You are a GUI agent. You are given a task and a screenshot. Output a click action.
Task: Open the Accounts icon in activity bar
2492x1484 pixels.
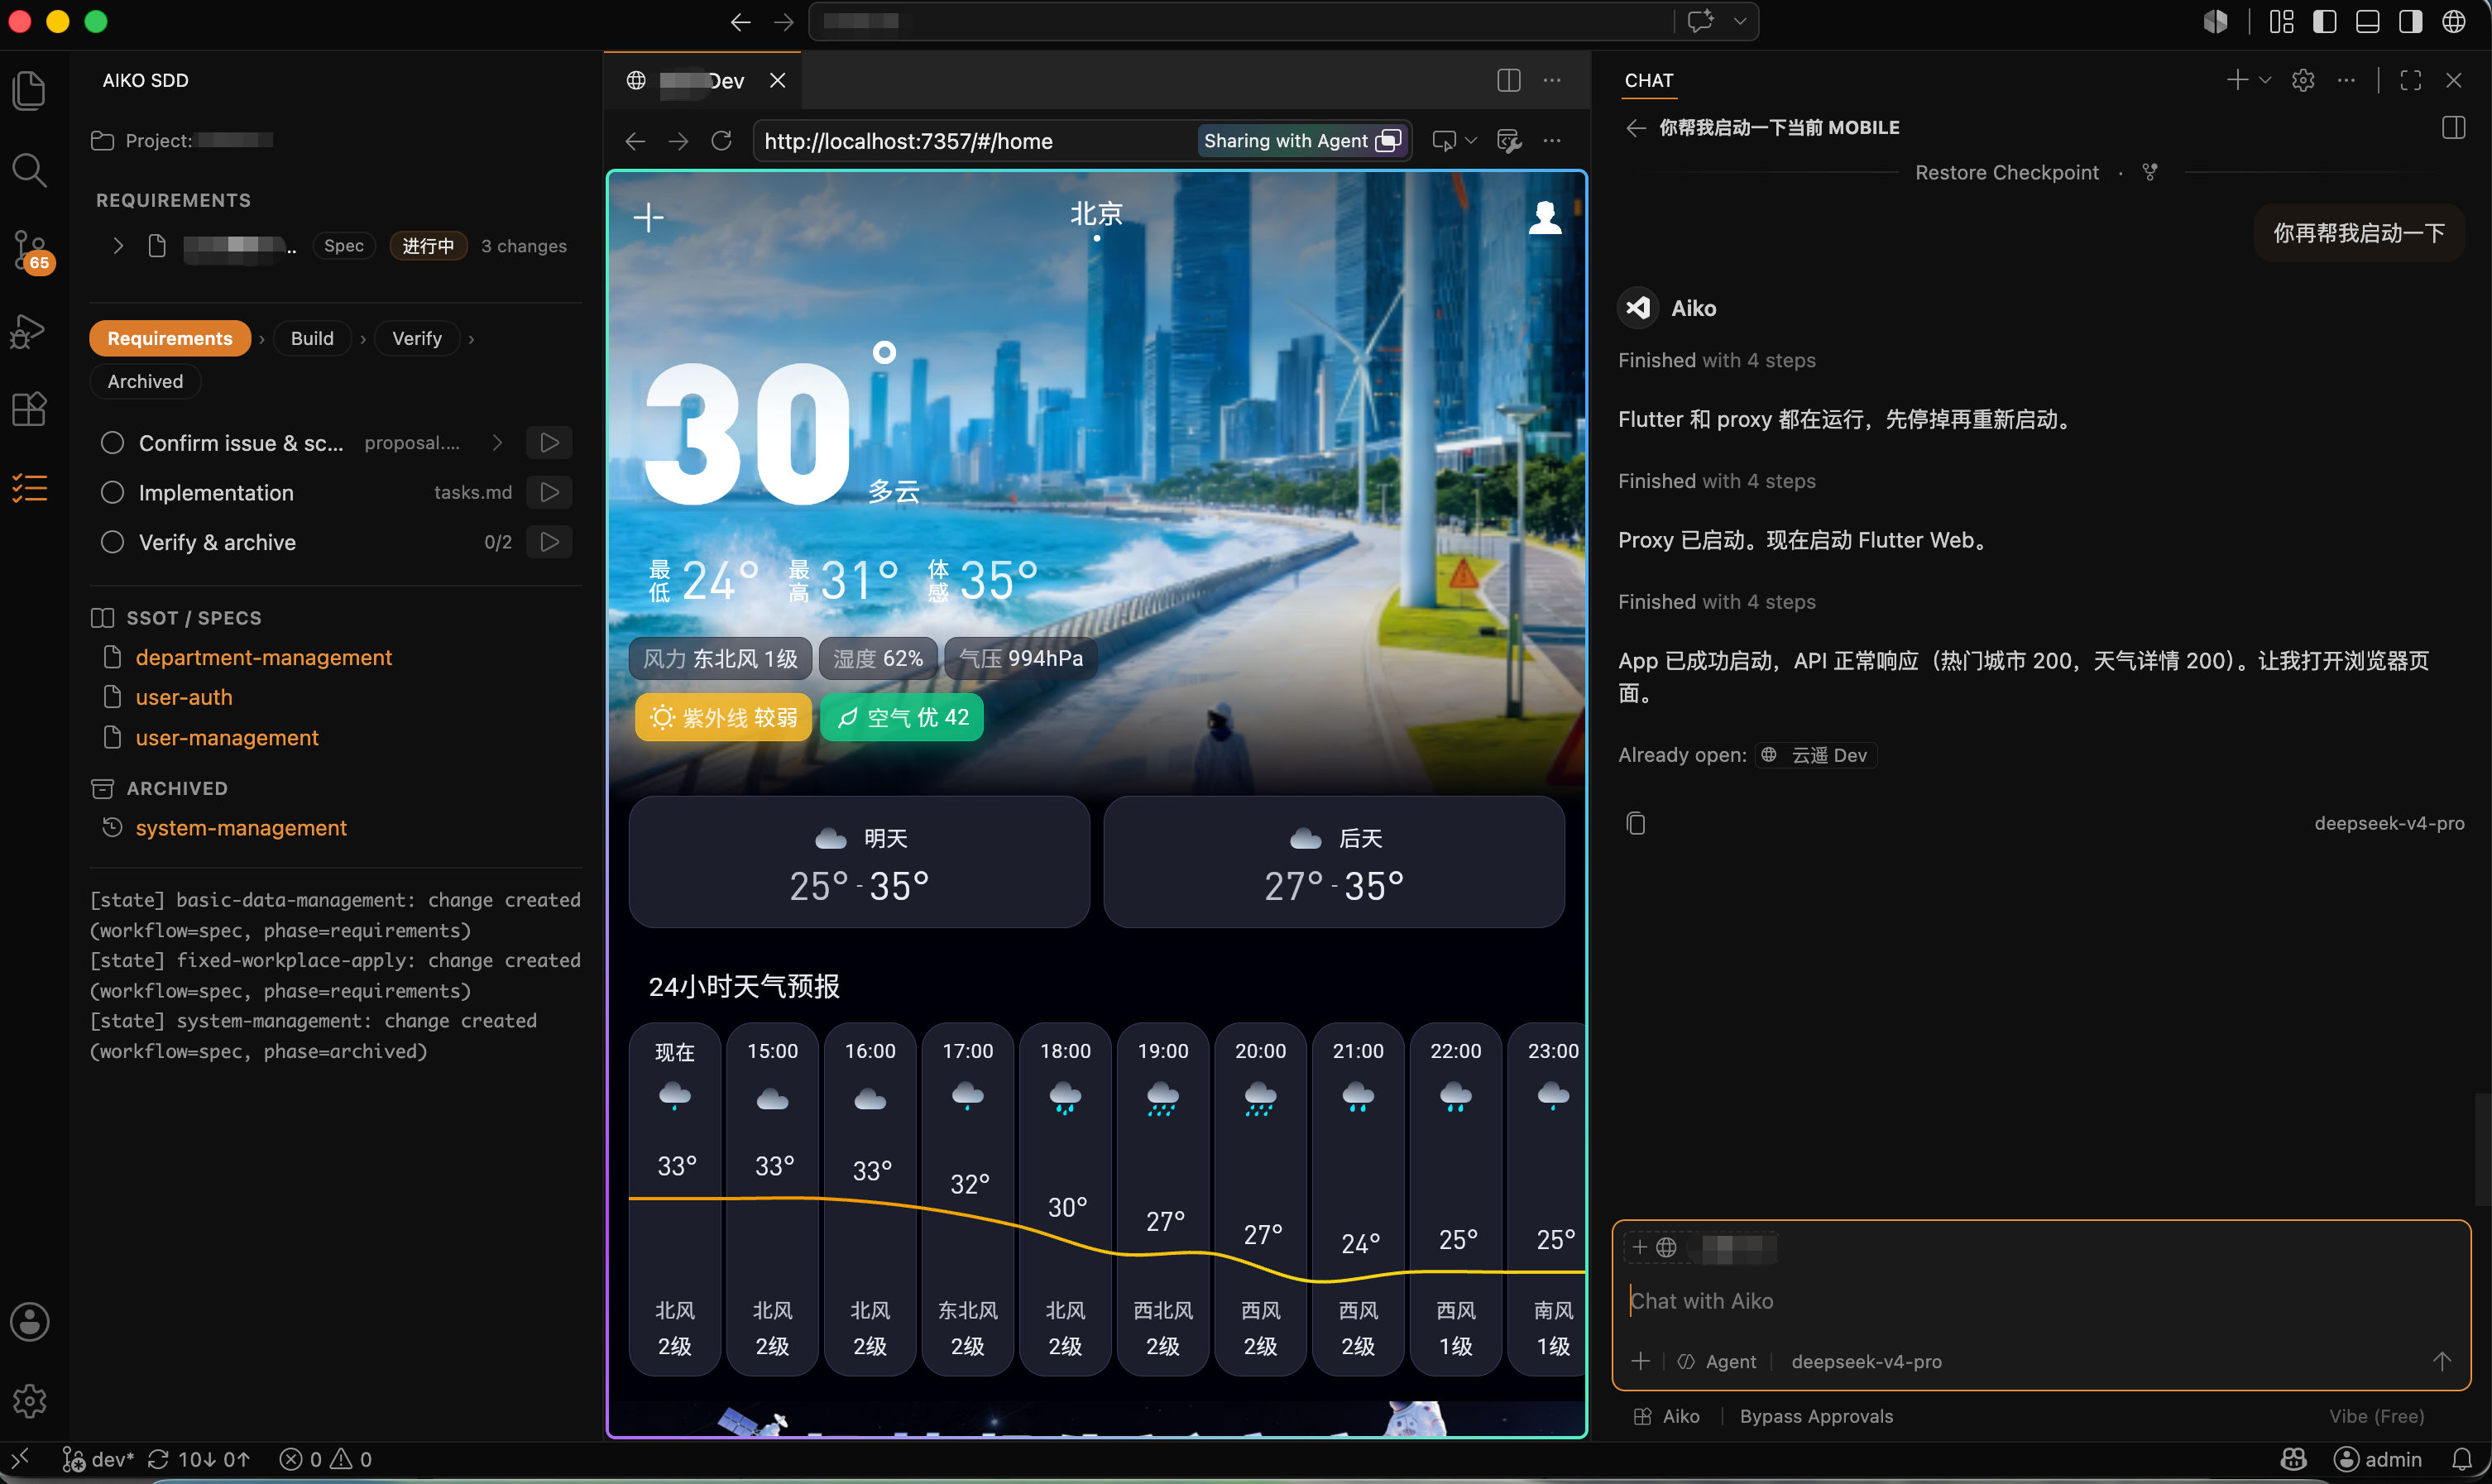tap(29, 1322)
